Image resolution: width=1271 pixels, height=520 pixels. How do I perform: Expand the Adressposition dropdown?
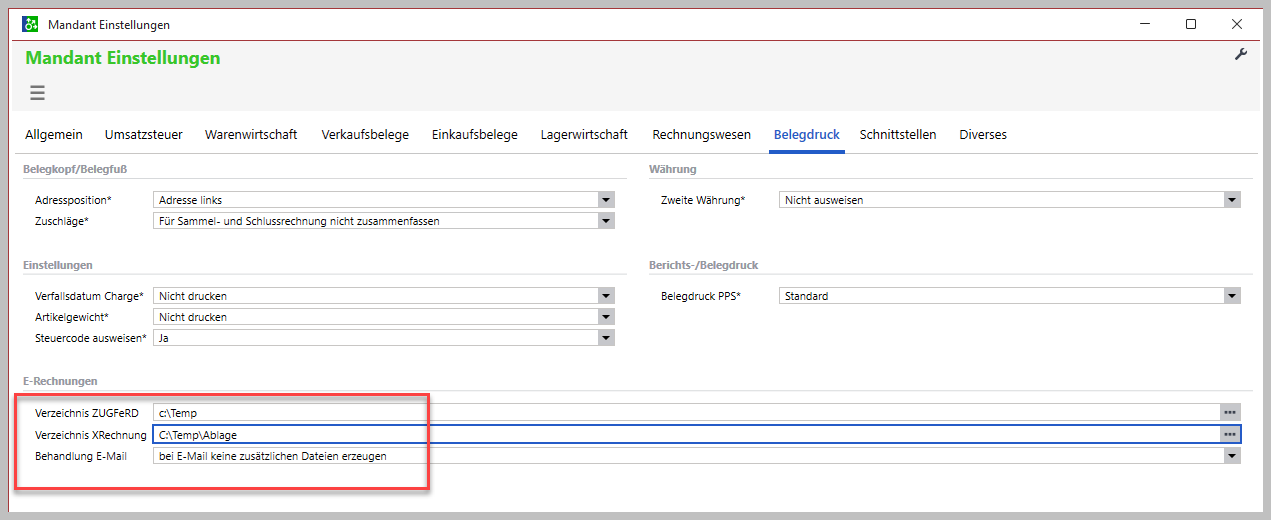pyautogui.click(x=606, y=200)
